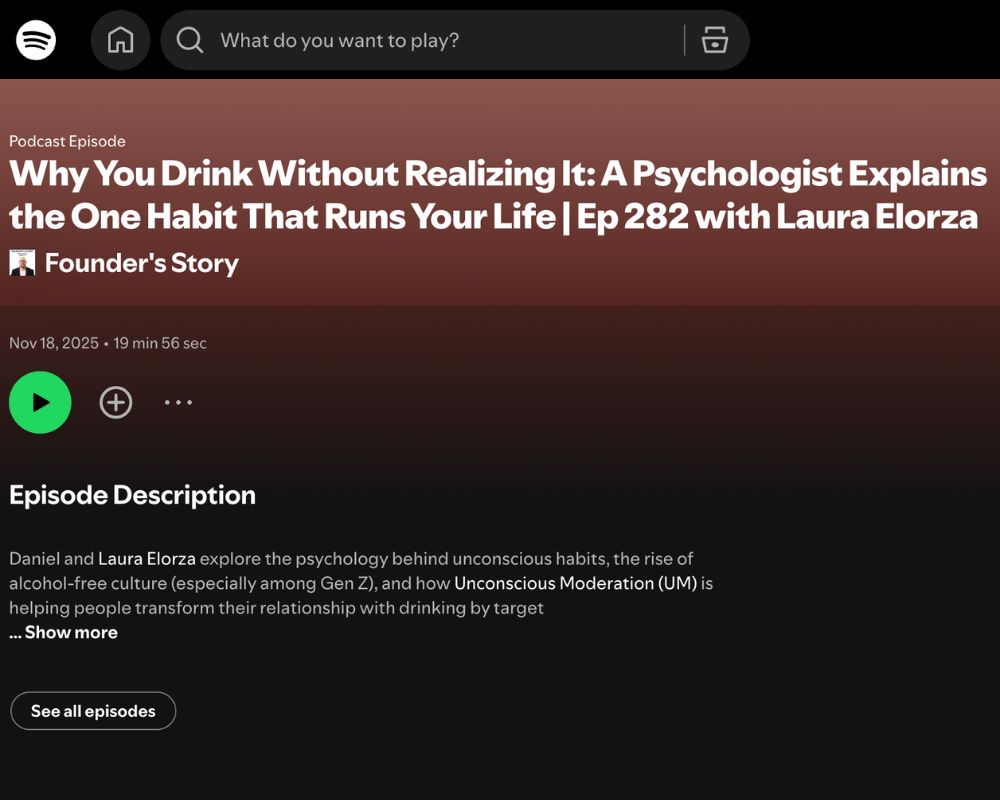This screenshot has width=1000, height=800.
Task: Click the search magnifier icon
Action: pyautogui.click(x=189, y=40)
